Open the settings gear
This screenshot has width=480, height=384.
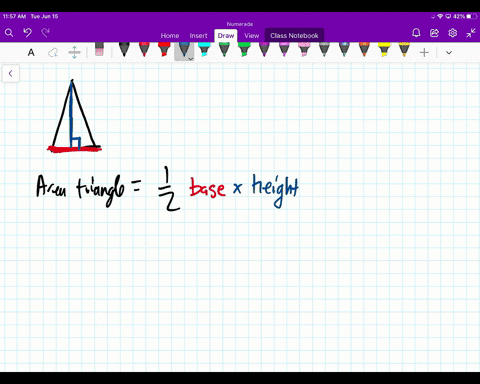pos(452,33)
